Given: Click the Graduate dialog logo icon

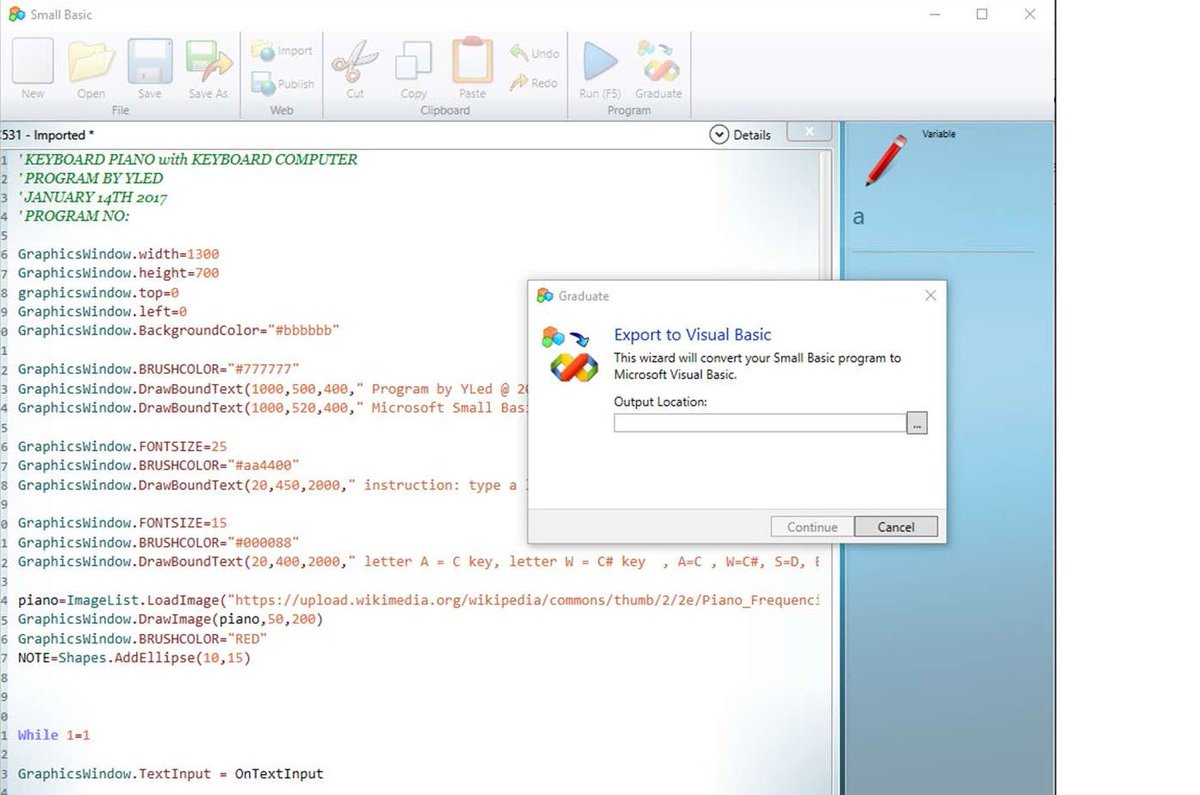Looking at the screenshot, I should [568, 353].
